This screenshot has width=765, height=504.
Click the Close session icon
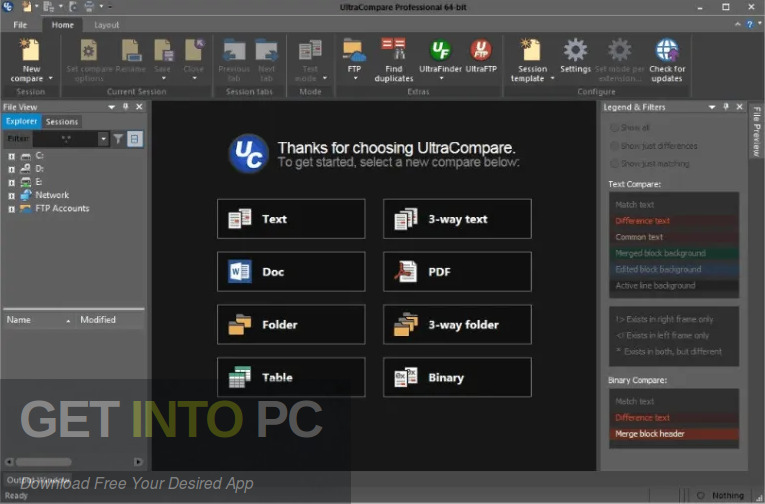tap(194, 50)
